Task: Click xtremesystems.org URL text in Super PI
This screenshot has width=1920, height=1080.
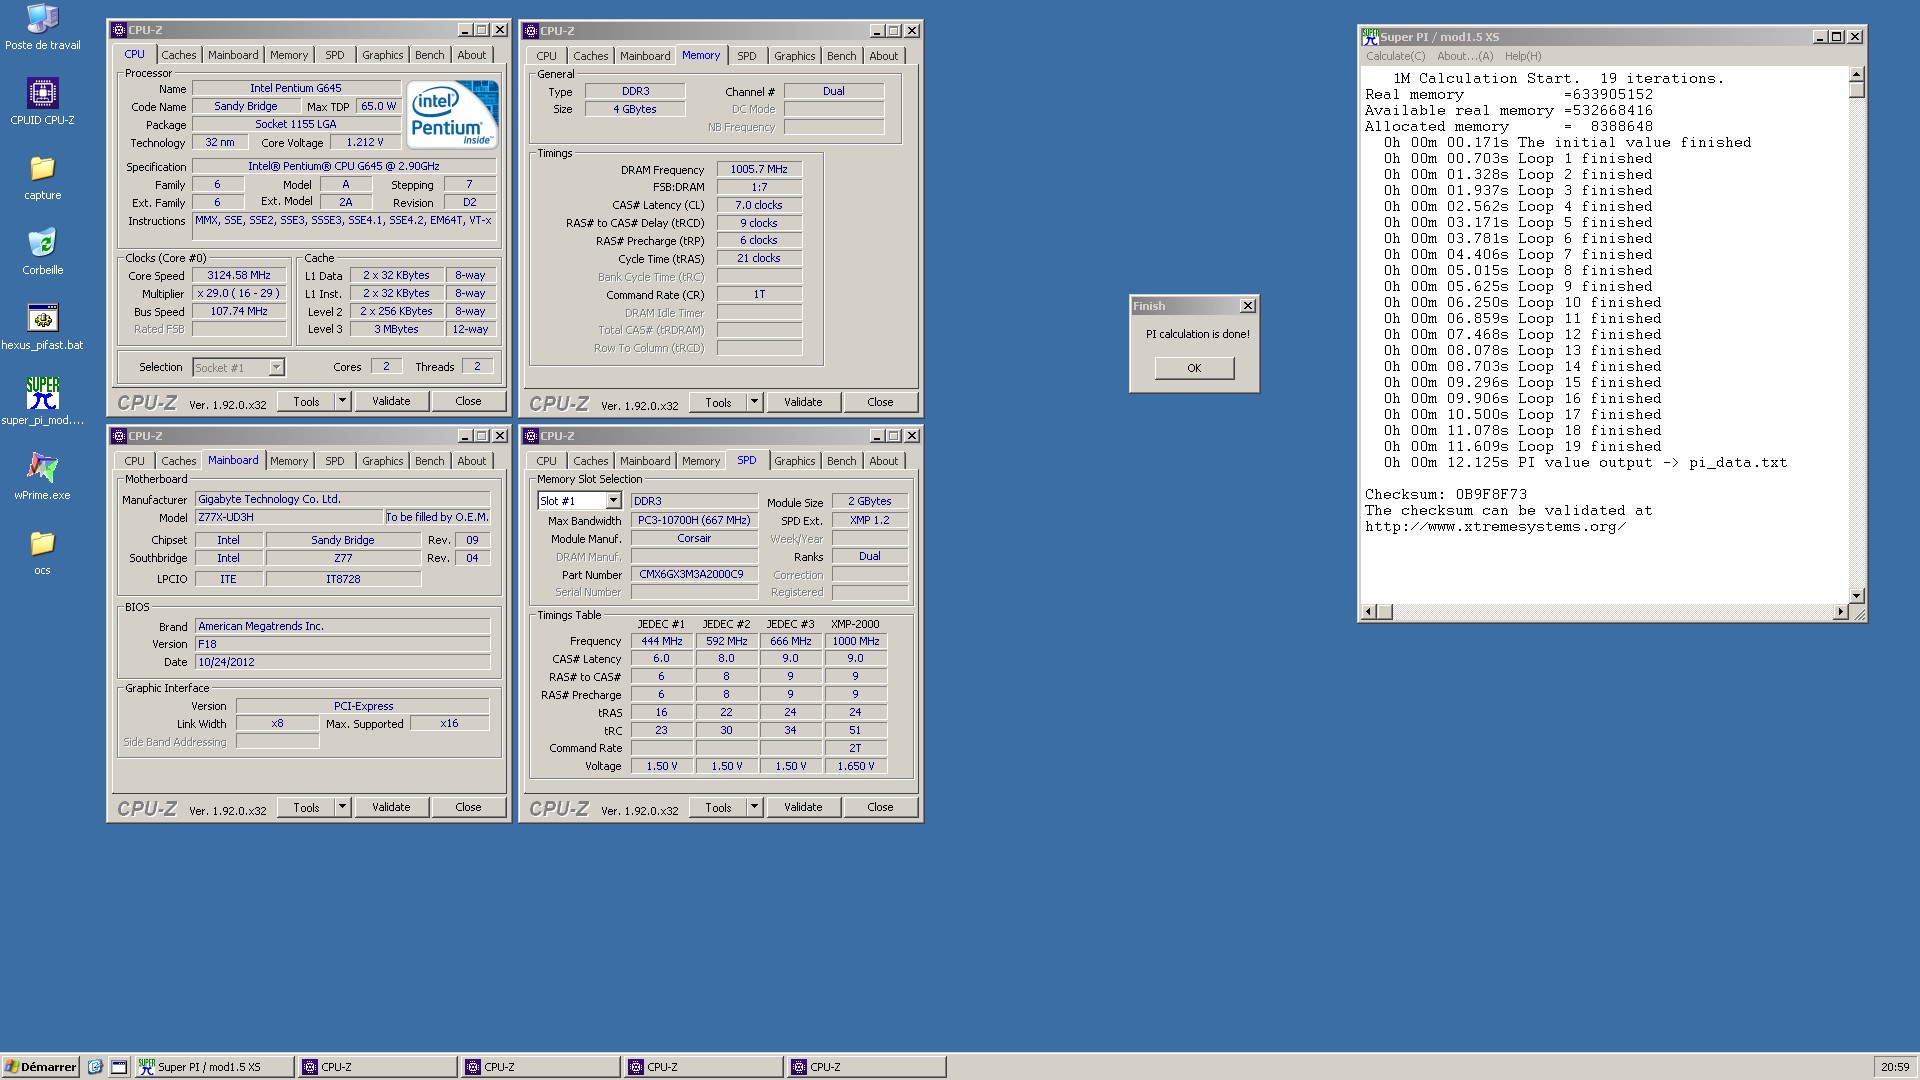Action: click(x=1496, y=526)
